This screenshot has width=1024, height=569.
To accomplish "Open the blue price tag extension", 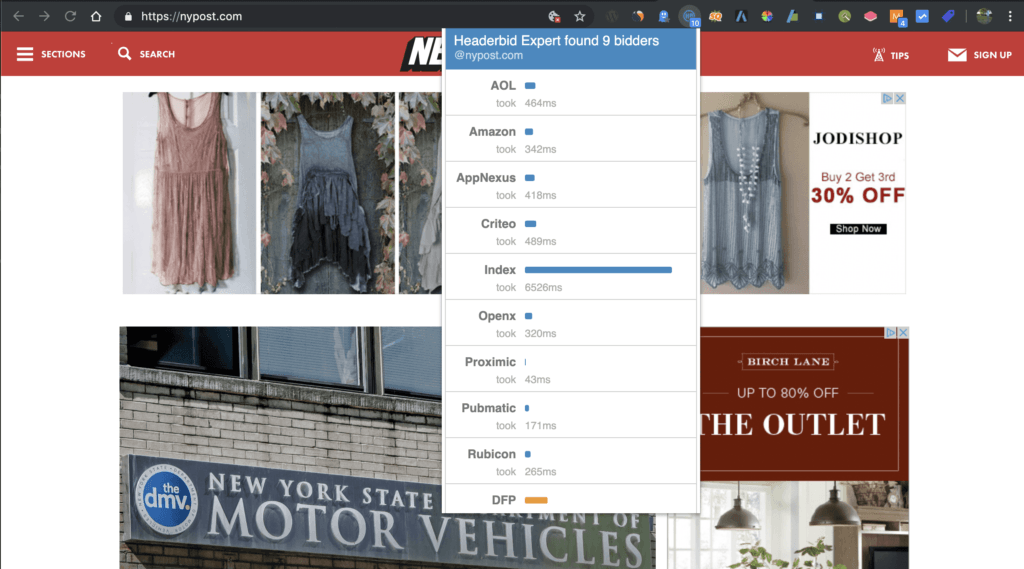I will (x=948, y=16).
